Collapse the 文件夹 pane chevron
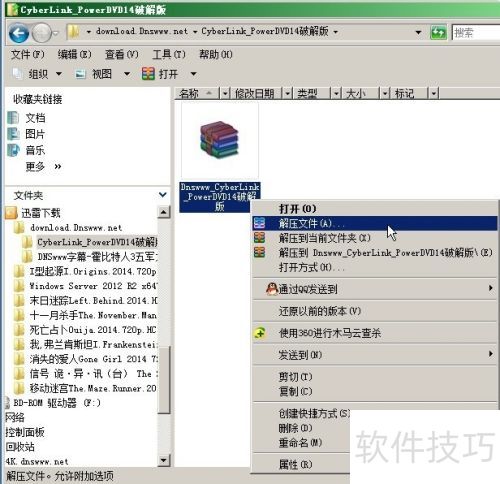The width and height of the screenshot is (500, 484). [163, 194]
